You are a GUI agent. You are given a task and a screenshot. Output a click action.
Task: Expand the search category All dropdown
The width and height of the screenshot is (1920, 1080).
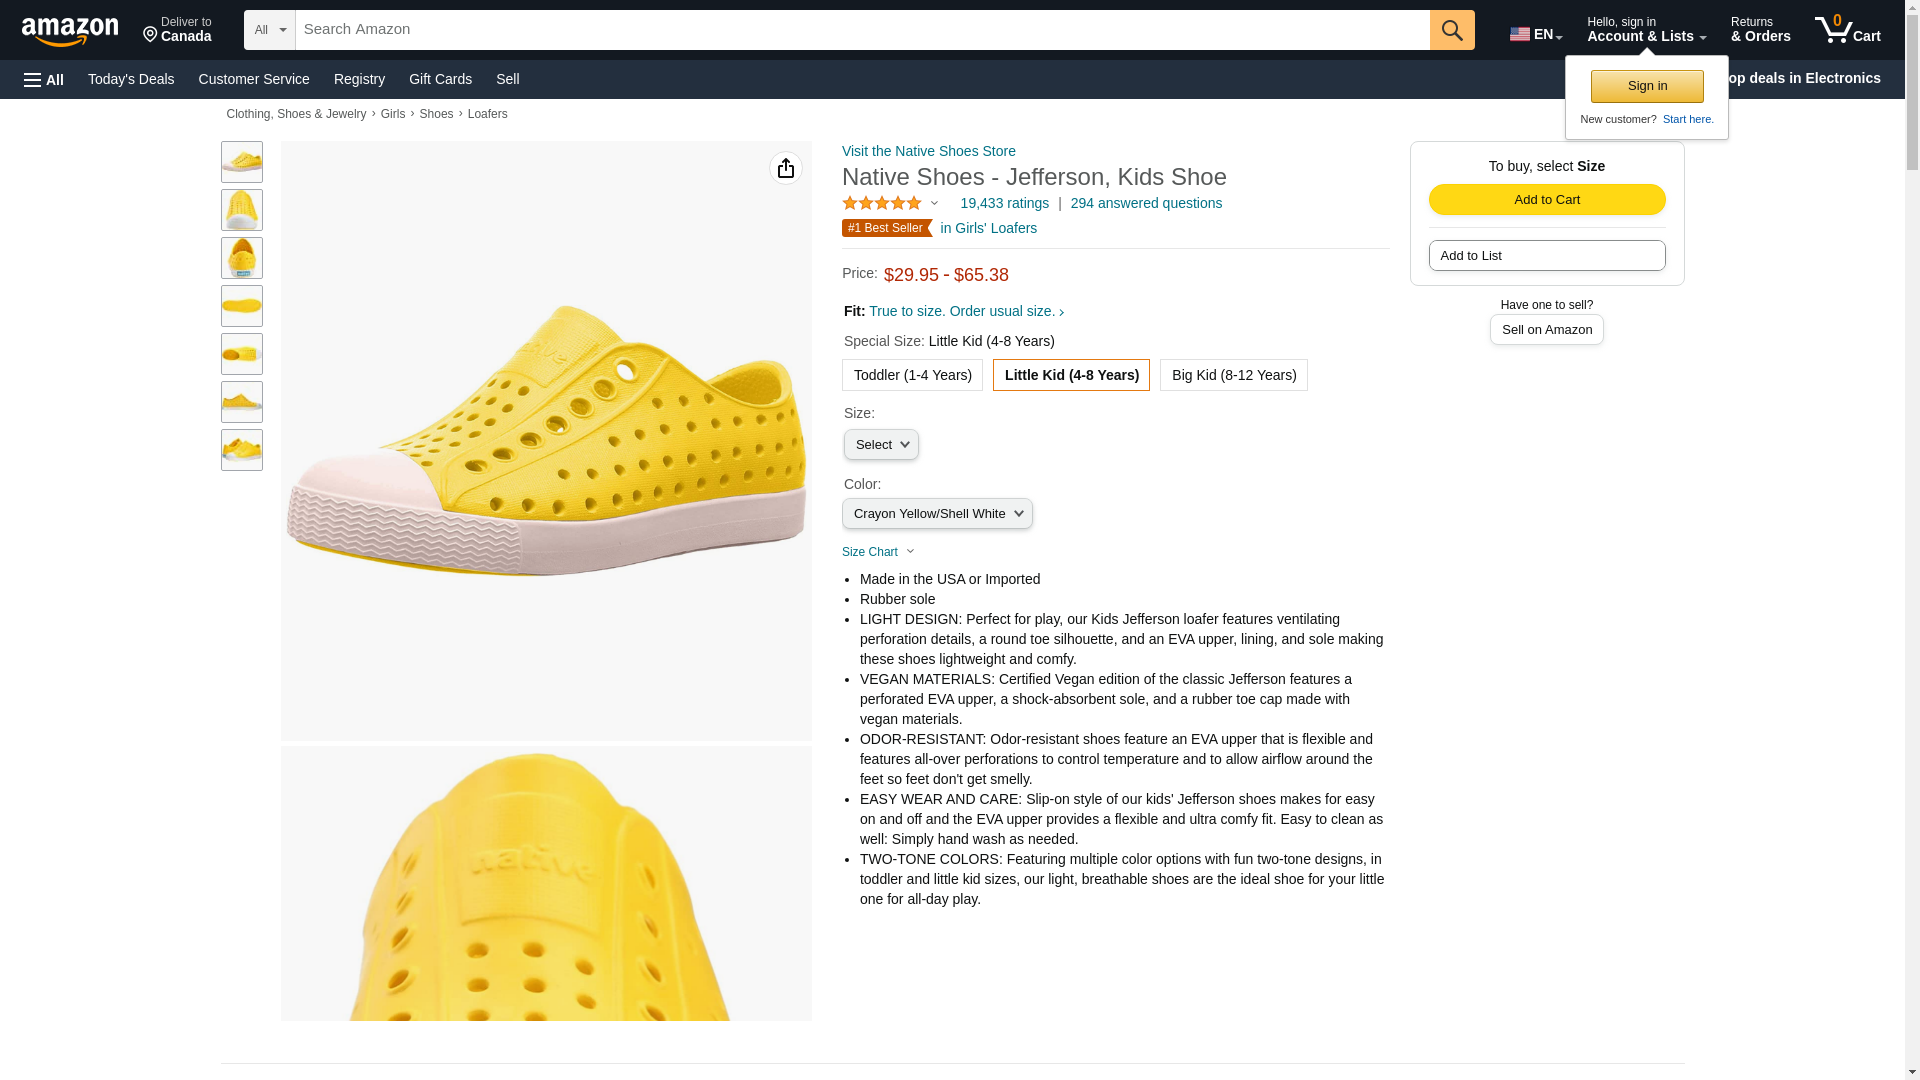(x=269, y=30)
